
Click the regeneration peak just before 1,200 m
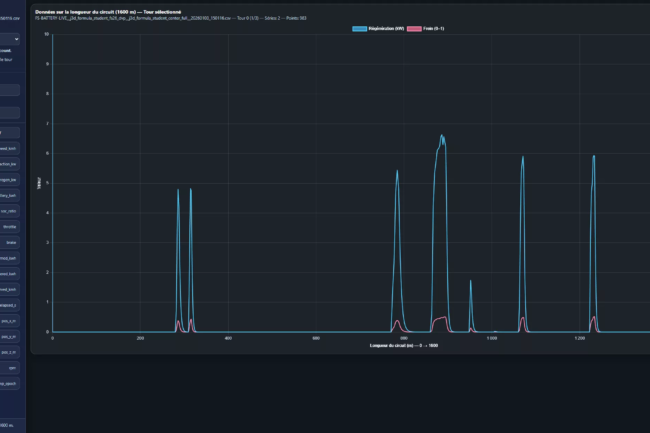[522, 157]
